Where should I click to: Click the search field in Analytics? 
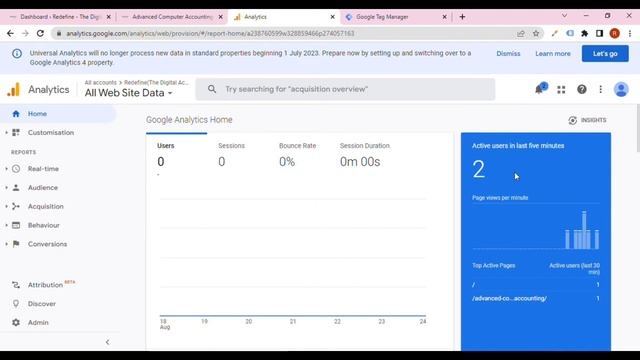pyautogui.click(x=345, y=89)
